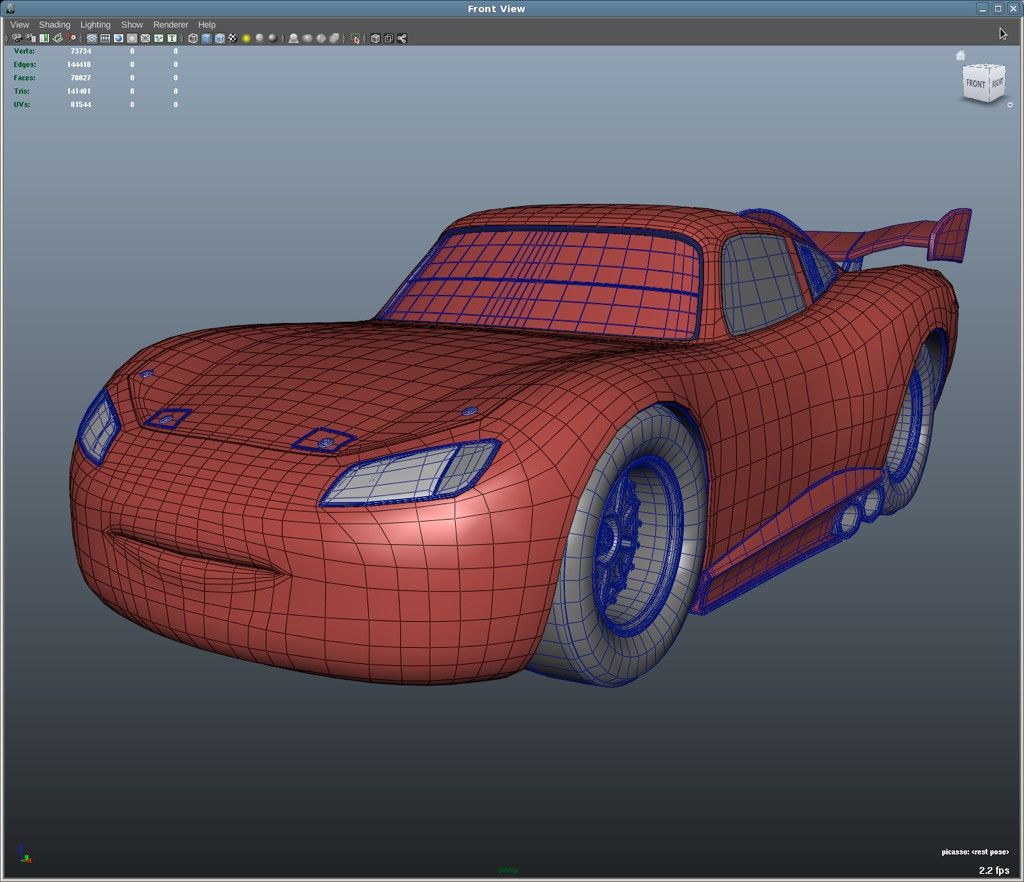
Task: Open the View menu
Action: [20, 25]
